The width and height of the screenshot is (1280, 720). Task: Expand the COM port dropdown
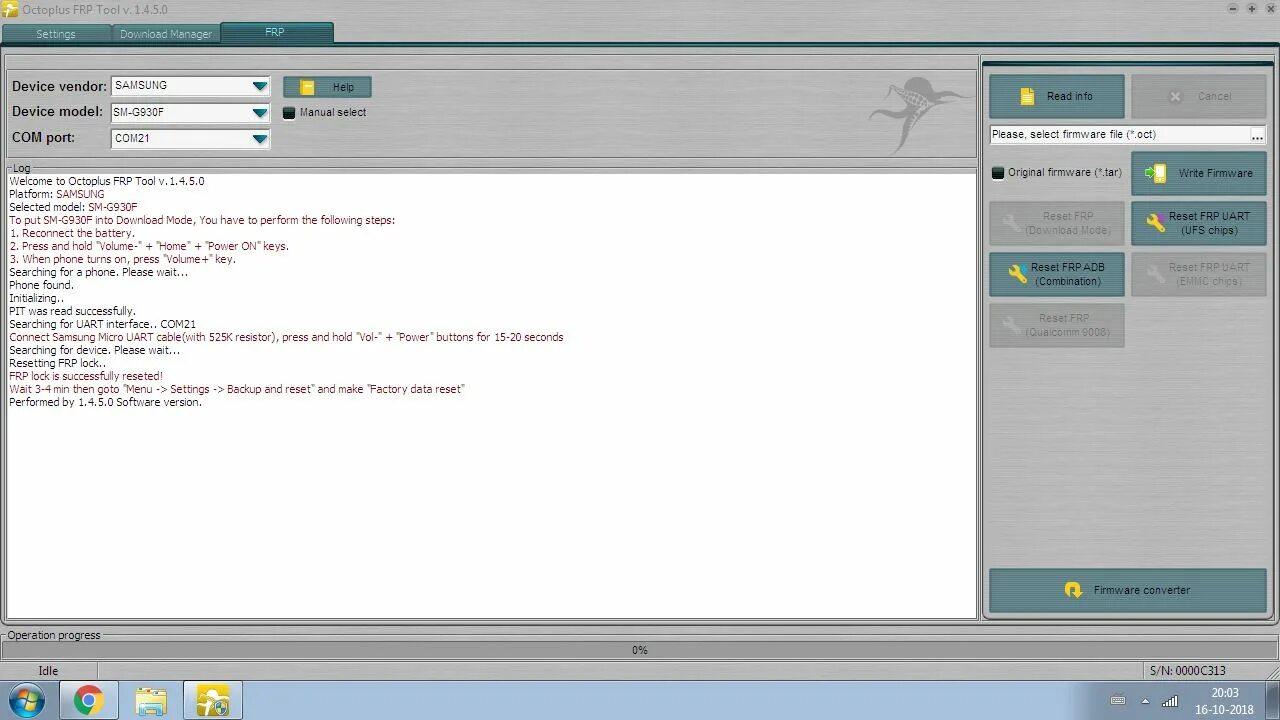click(260, 139)
